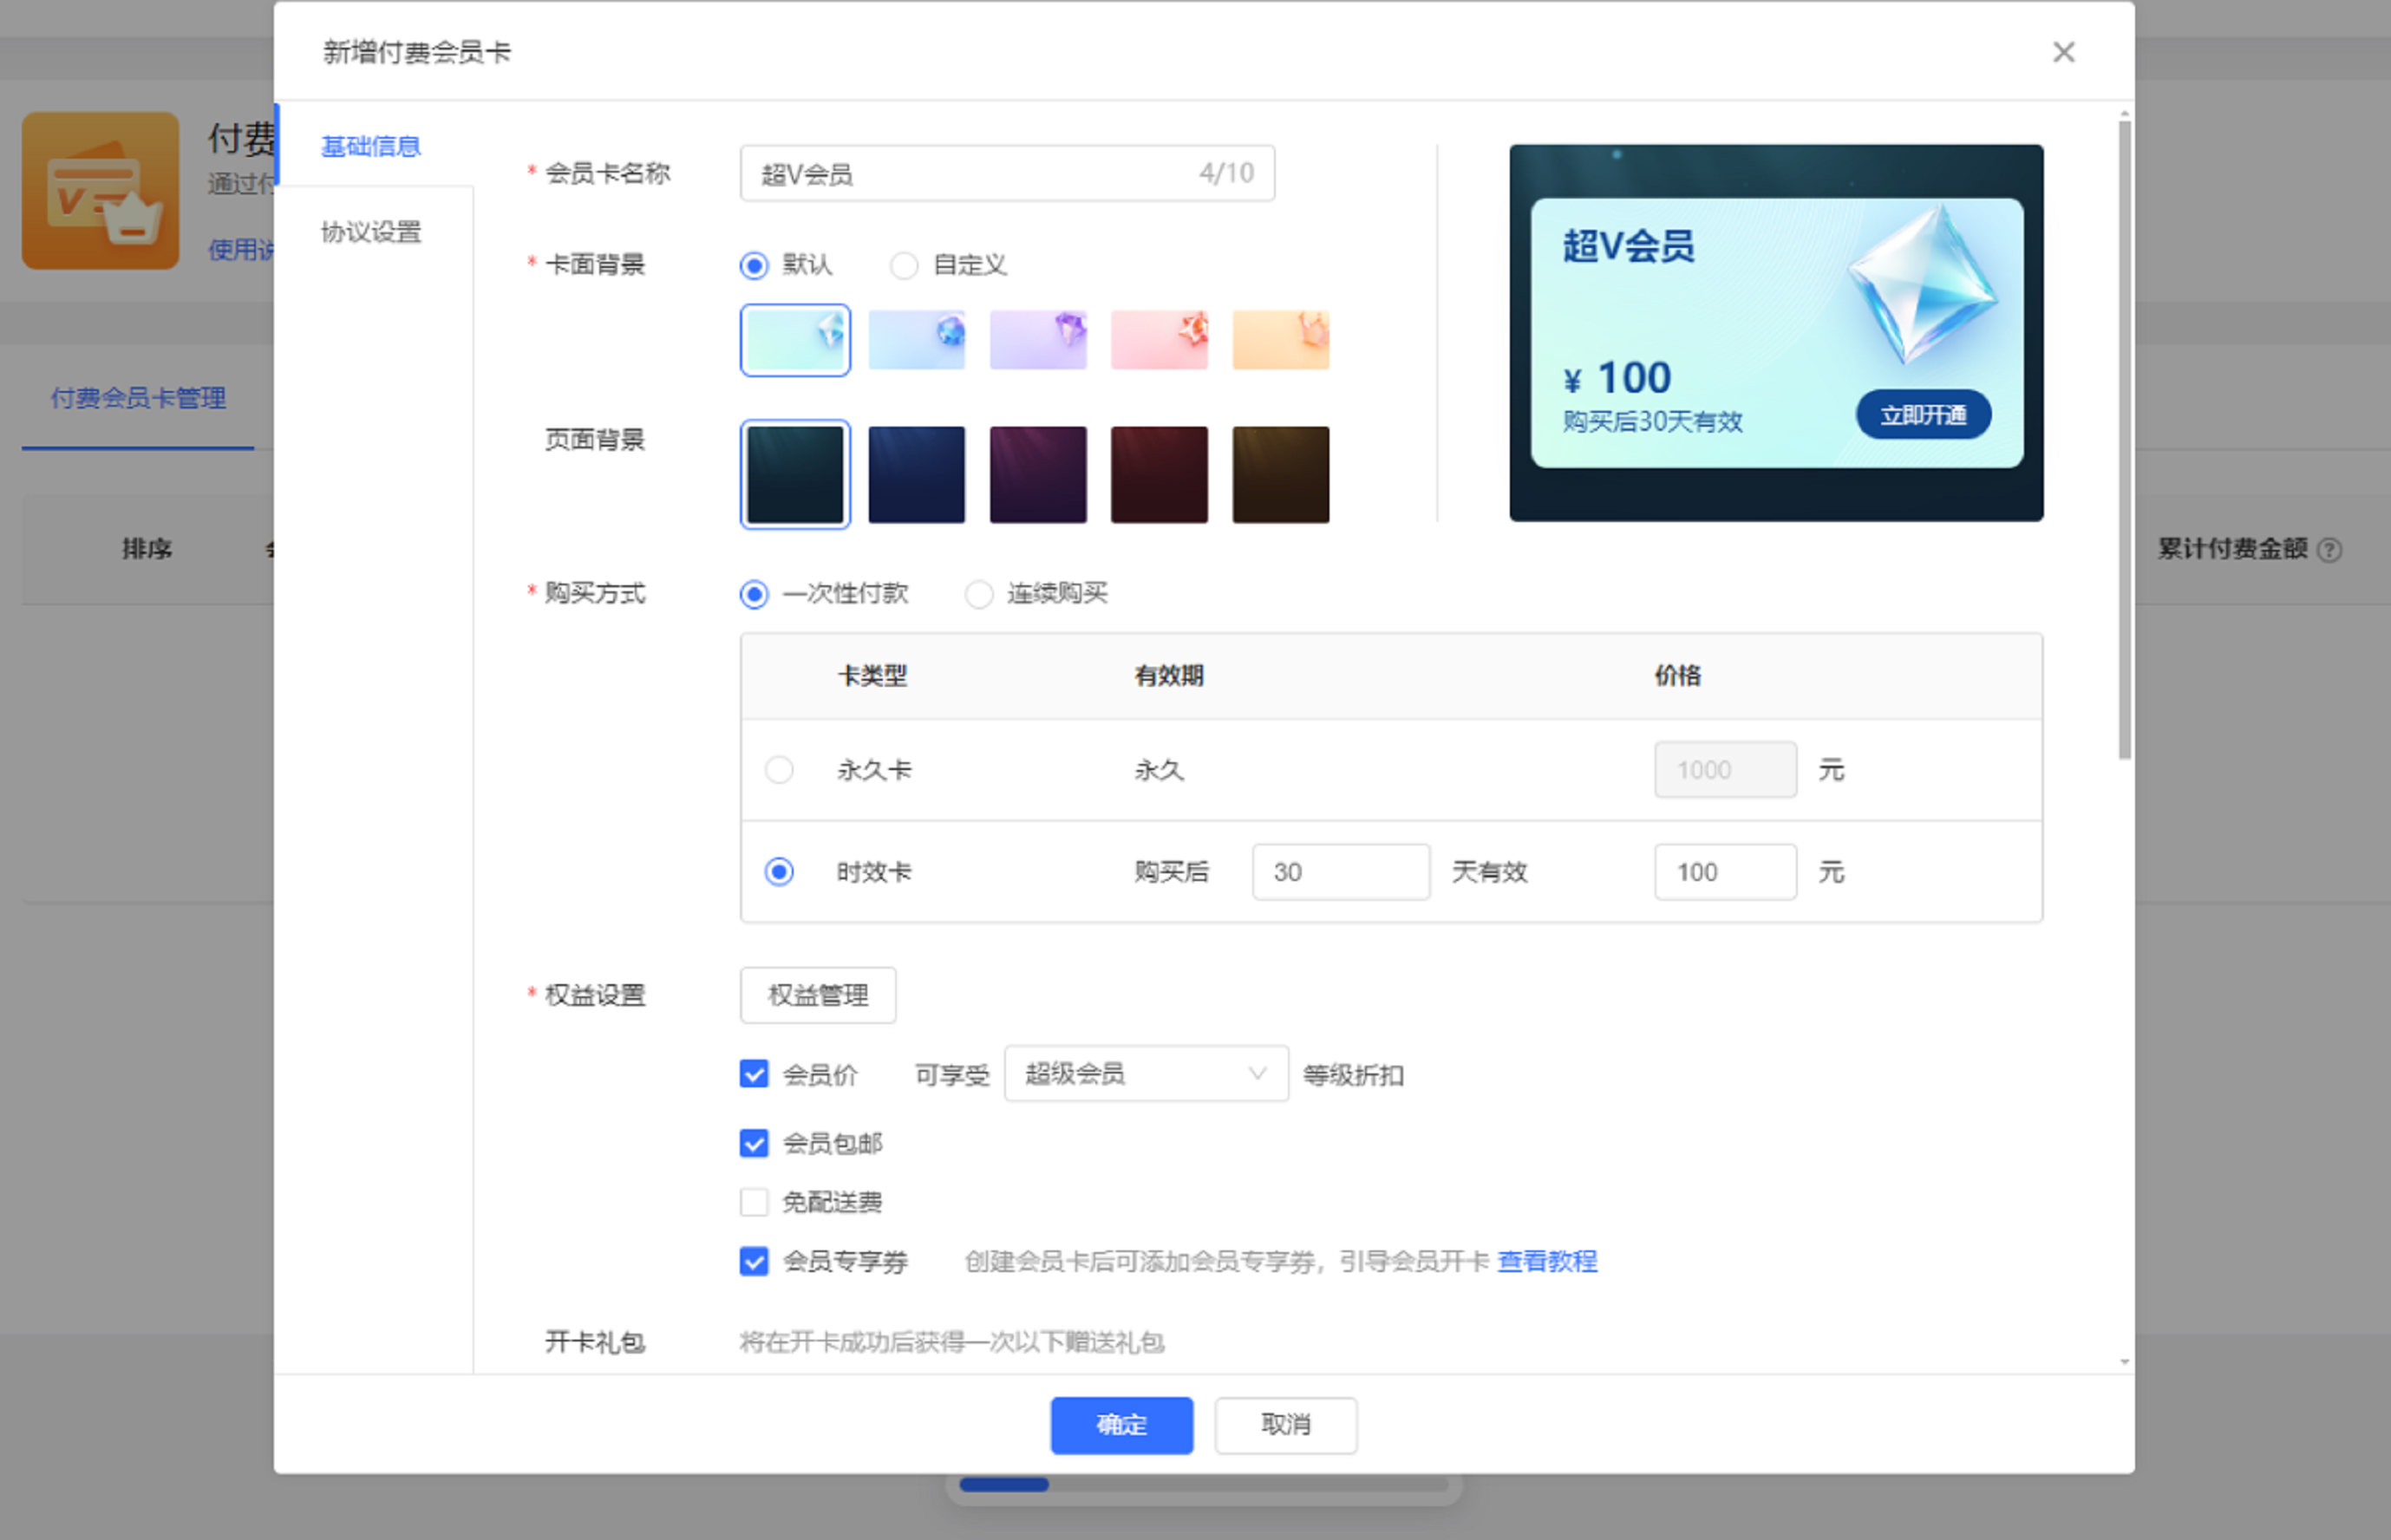
Task: Select the dark purple page background swatch
Action: pyautogui.click(x=1037, y=474)
